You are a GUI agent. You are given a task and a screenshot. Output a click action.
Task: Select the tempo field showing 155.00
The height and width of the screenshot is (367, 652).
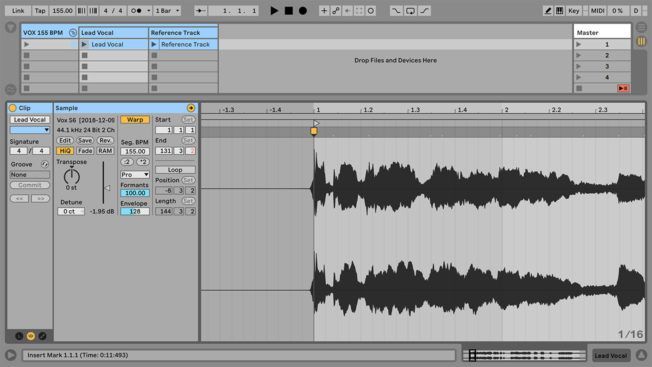click(62, 11)
